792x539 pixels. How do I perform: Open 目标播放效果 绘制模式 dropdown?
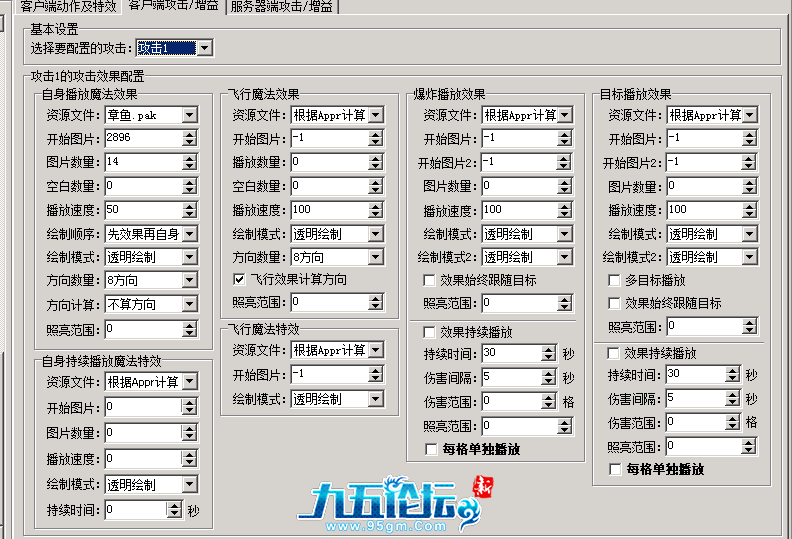pyautogui.click(x=750, y=234)
